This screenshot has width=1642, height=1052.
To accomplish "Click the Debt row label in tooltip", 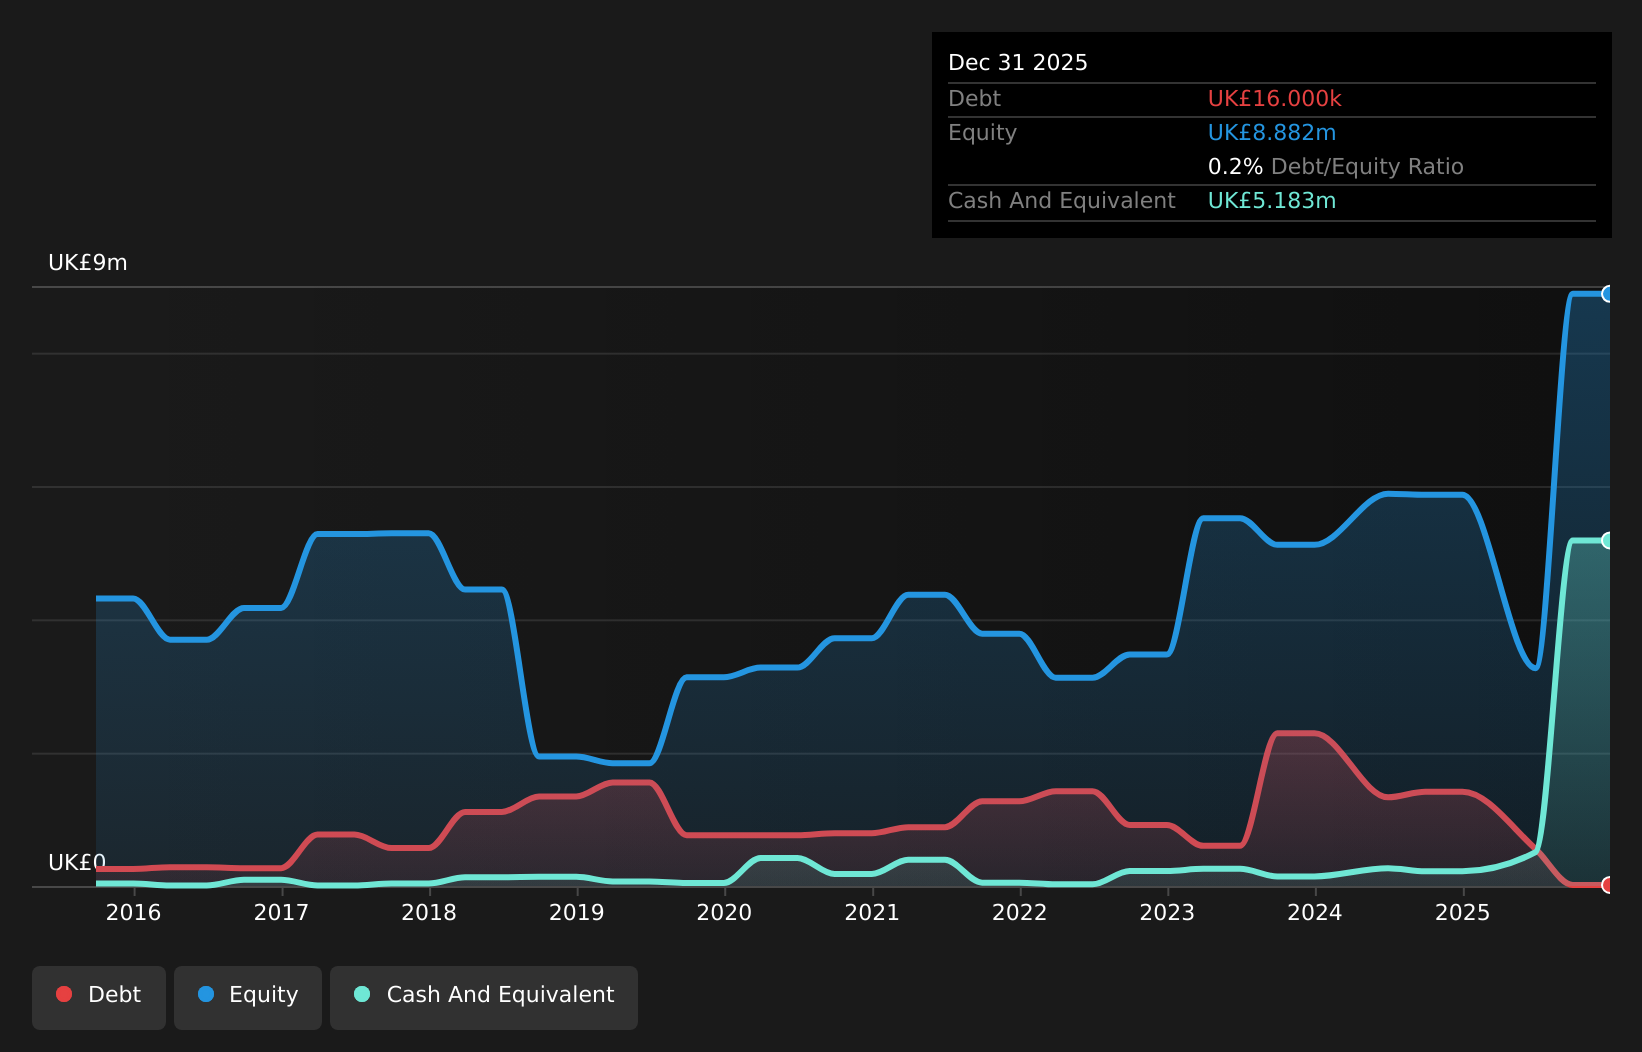I will [974, 98].
